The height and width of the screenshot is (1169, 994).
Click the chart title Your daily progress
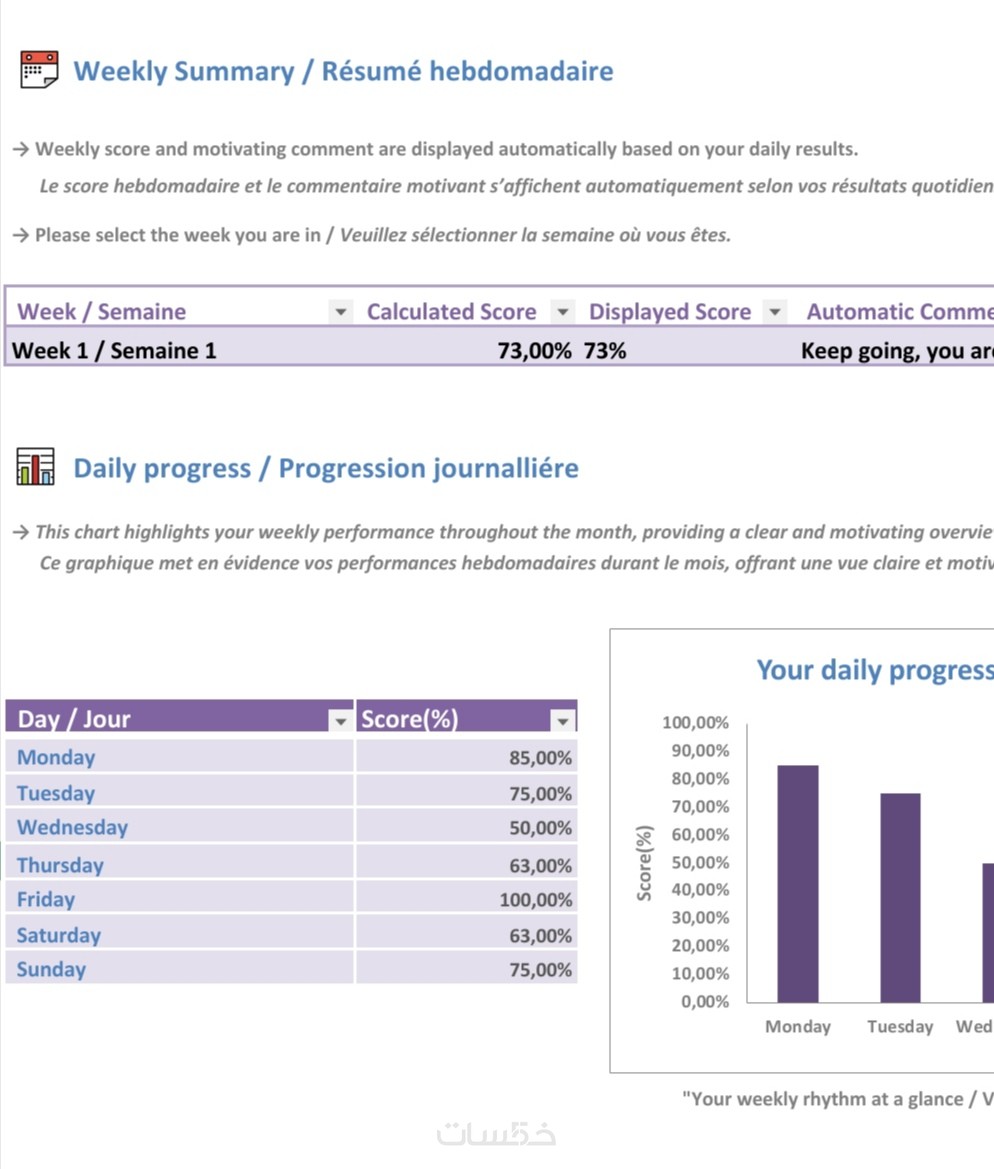(874, 670)
